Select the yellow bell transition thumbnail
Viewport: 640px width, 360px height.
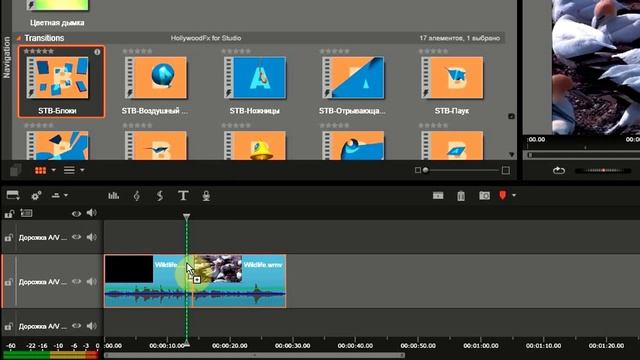coord(255,145)
